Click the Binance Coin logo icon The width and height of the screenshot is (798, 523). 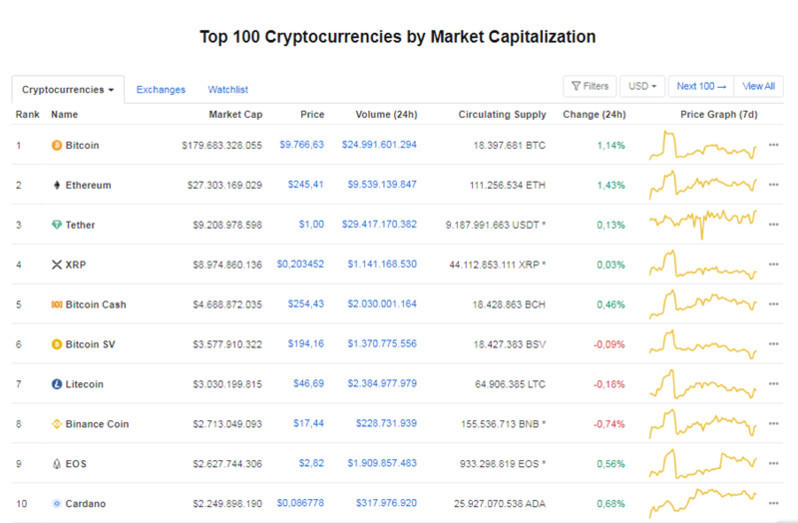(56, 424)
